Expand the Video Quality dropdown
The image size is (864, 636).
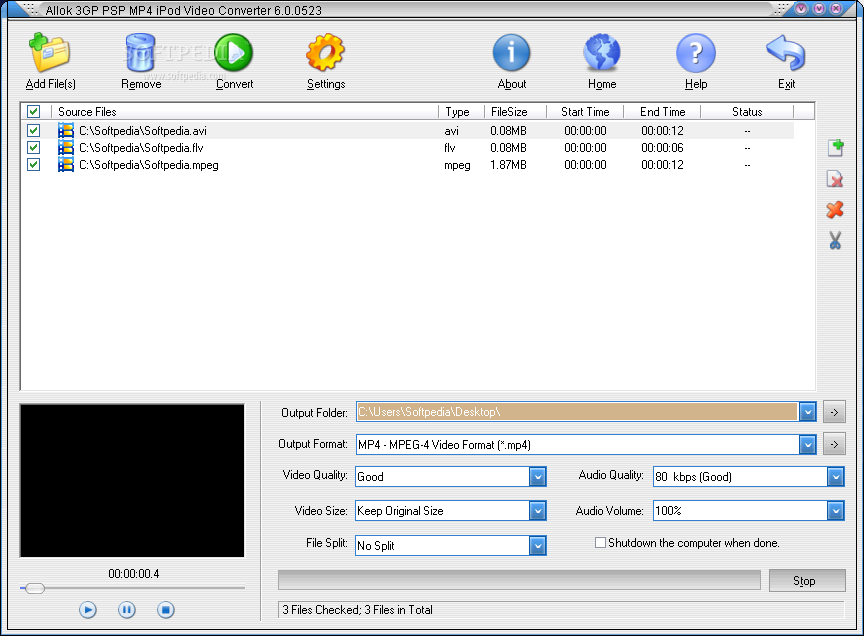(539, 477)
